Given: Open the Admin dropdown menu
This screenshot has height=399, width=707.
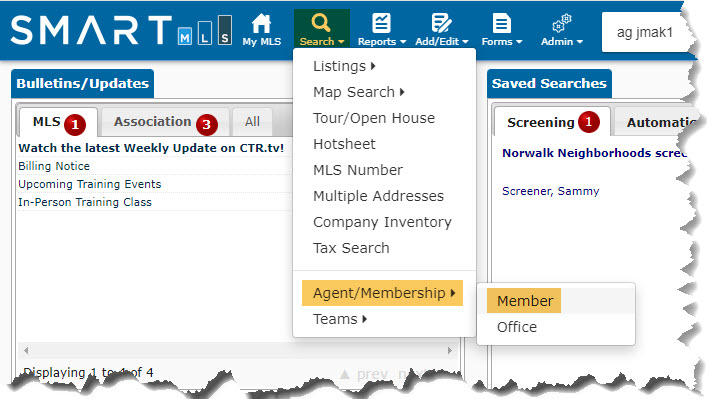Looking at the screenshot, I should click(562, 41).
